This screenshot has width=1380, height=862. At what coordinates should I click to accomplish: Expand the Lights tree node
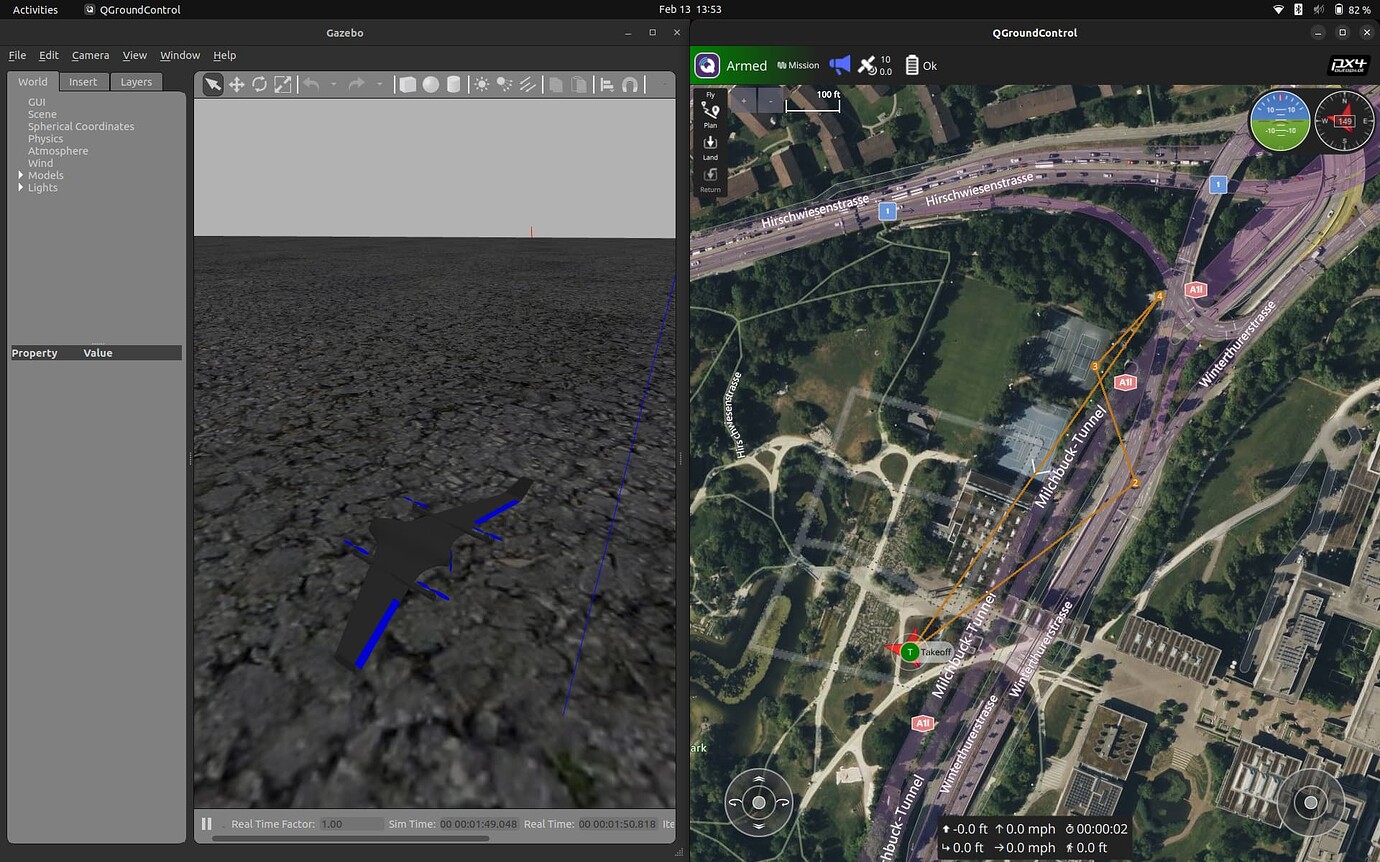tap(21, 188)
